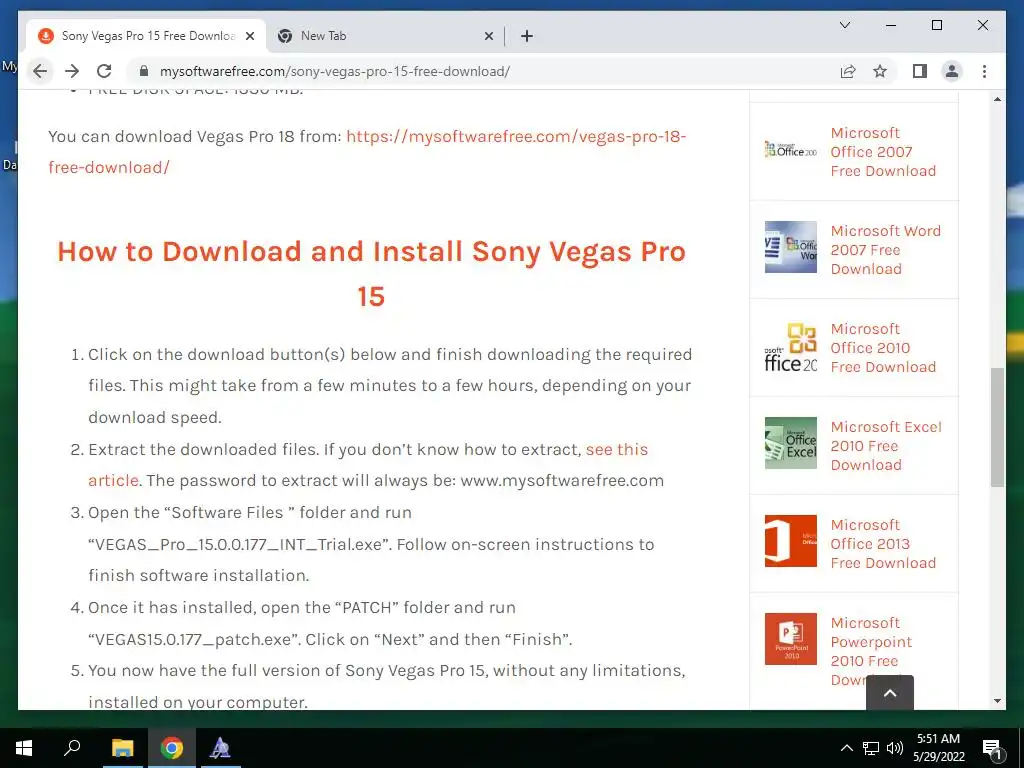This screenshot has height=768, width=1024.
Task: Open Microsoft Office 2007 Free Download link
Action: pos(883,152)
